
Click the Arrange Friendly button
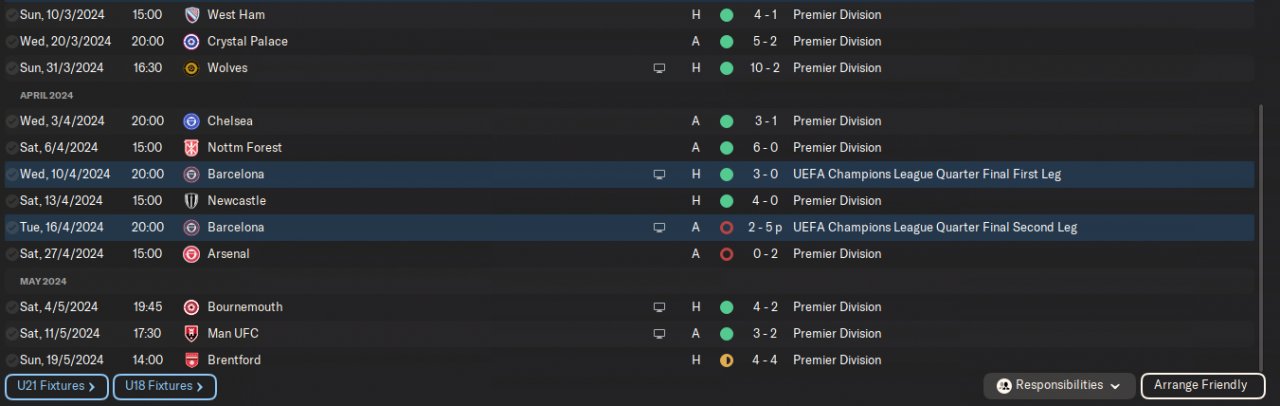[1200, 386]
